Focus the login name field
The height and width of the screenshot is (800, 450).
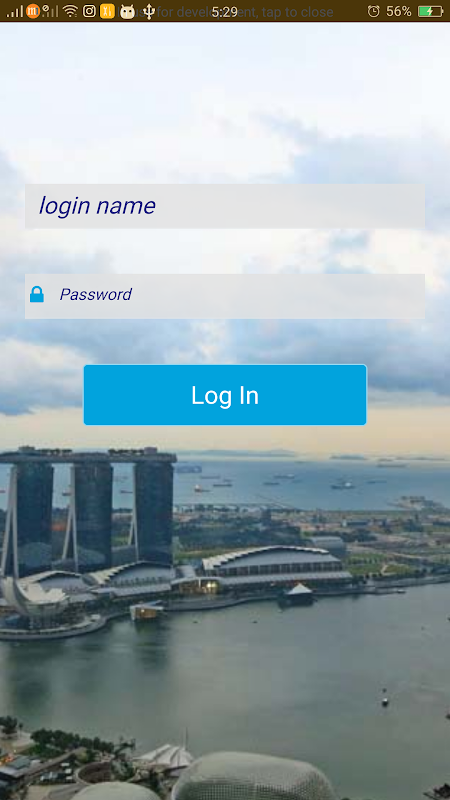225,206
